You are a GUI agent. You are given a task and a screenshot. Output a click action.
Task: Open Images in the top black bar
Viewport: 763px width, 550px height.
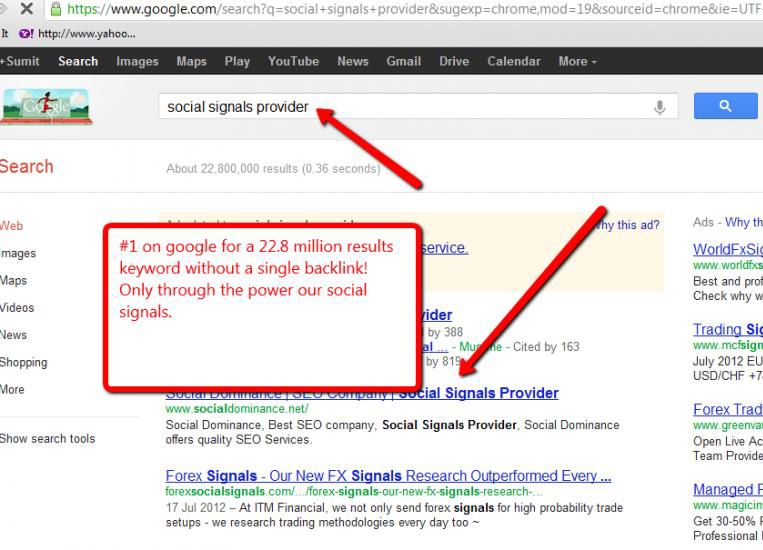click(137, 61)
